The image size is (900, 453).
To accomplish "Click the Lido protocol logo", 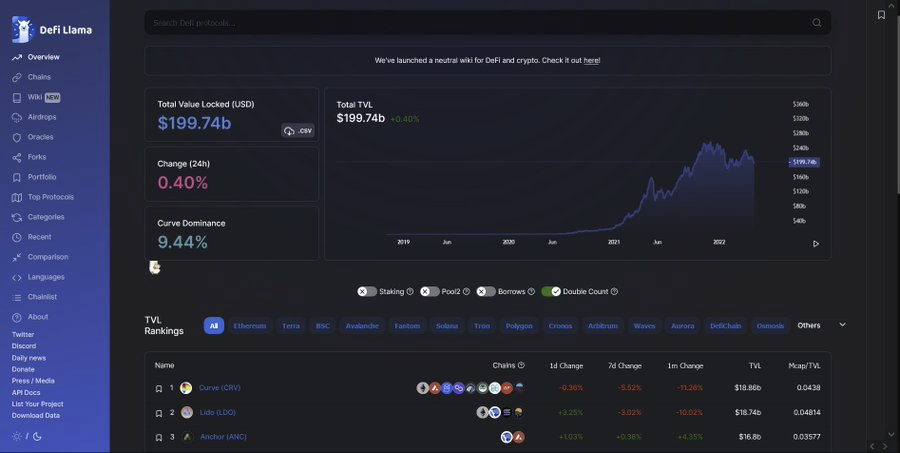I will [x=187, y=413].
